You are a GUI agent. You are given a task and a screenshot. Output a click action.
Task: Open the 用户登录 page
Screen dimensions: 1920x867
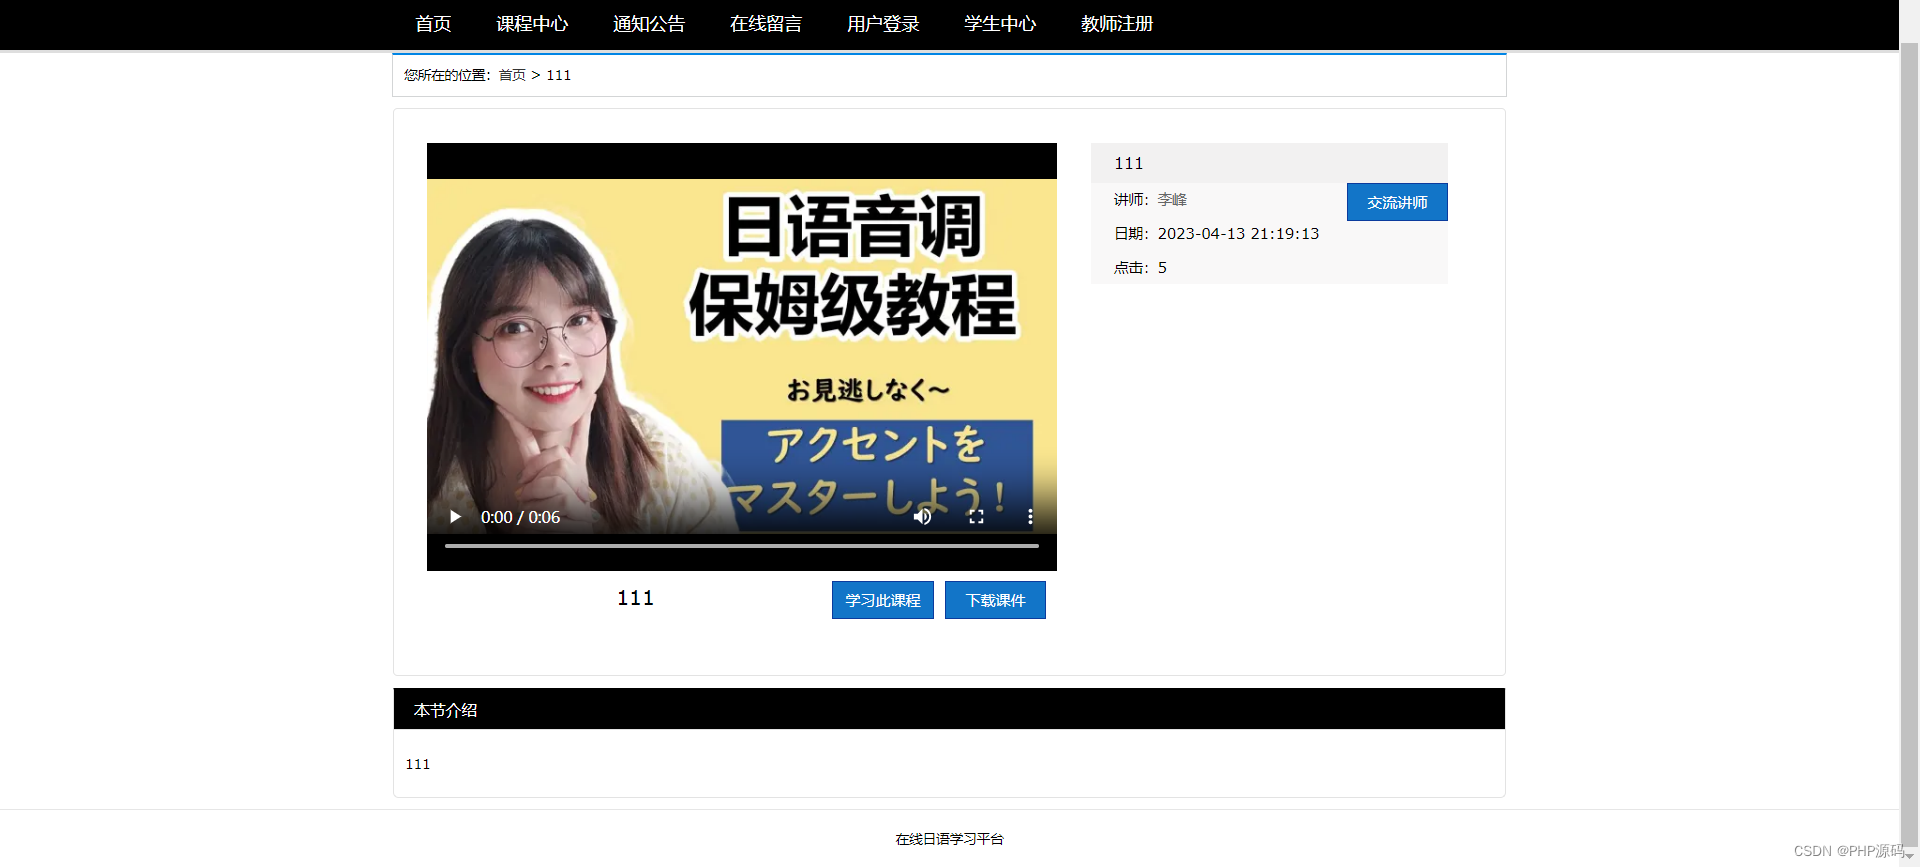click(x=883, y=24)
